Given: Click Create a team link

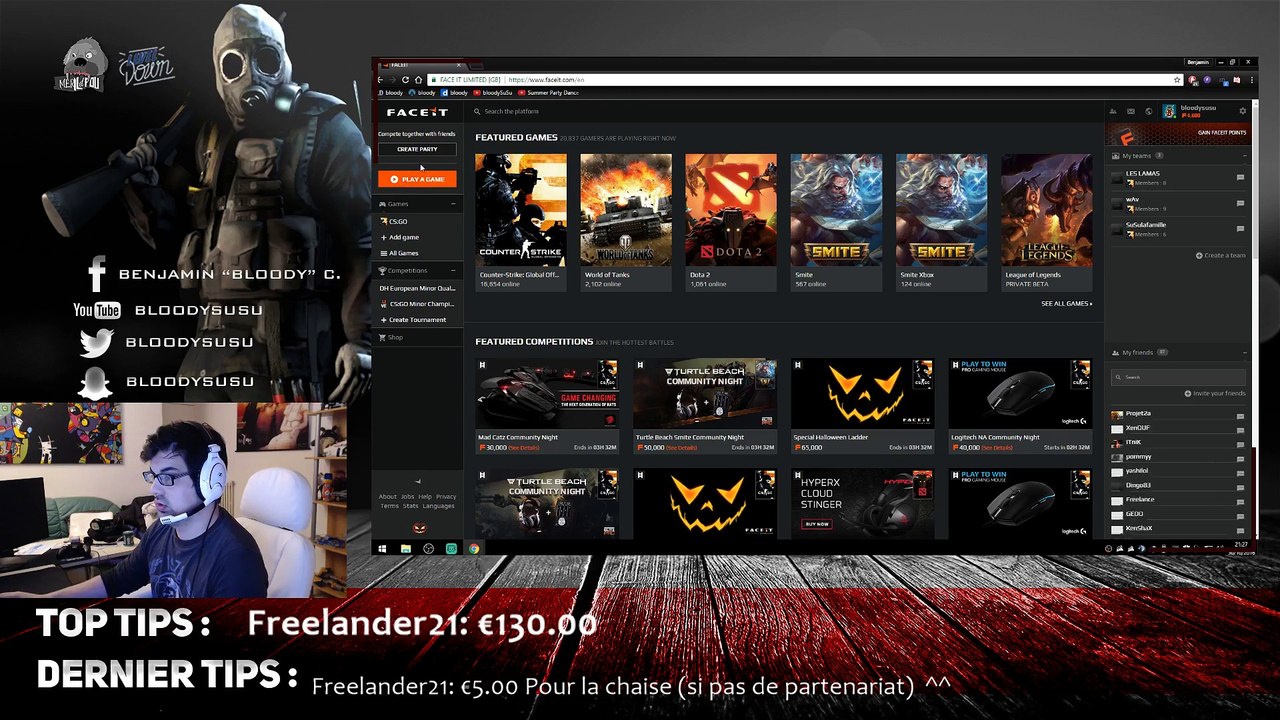Looking at the screenshot, I should [1221, 256].
